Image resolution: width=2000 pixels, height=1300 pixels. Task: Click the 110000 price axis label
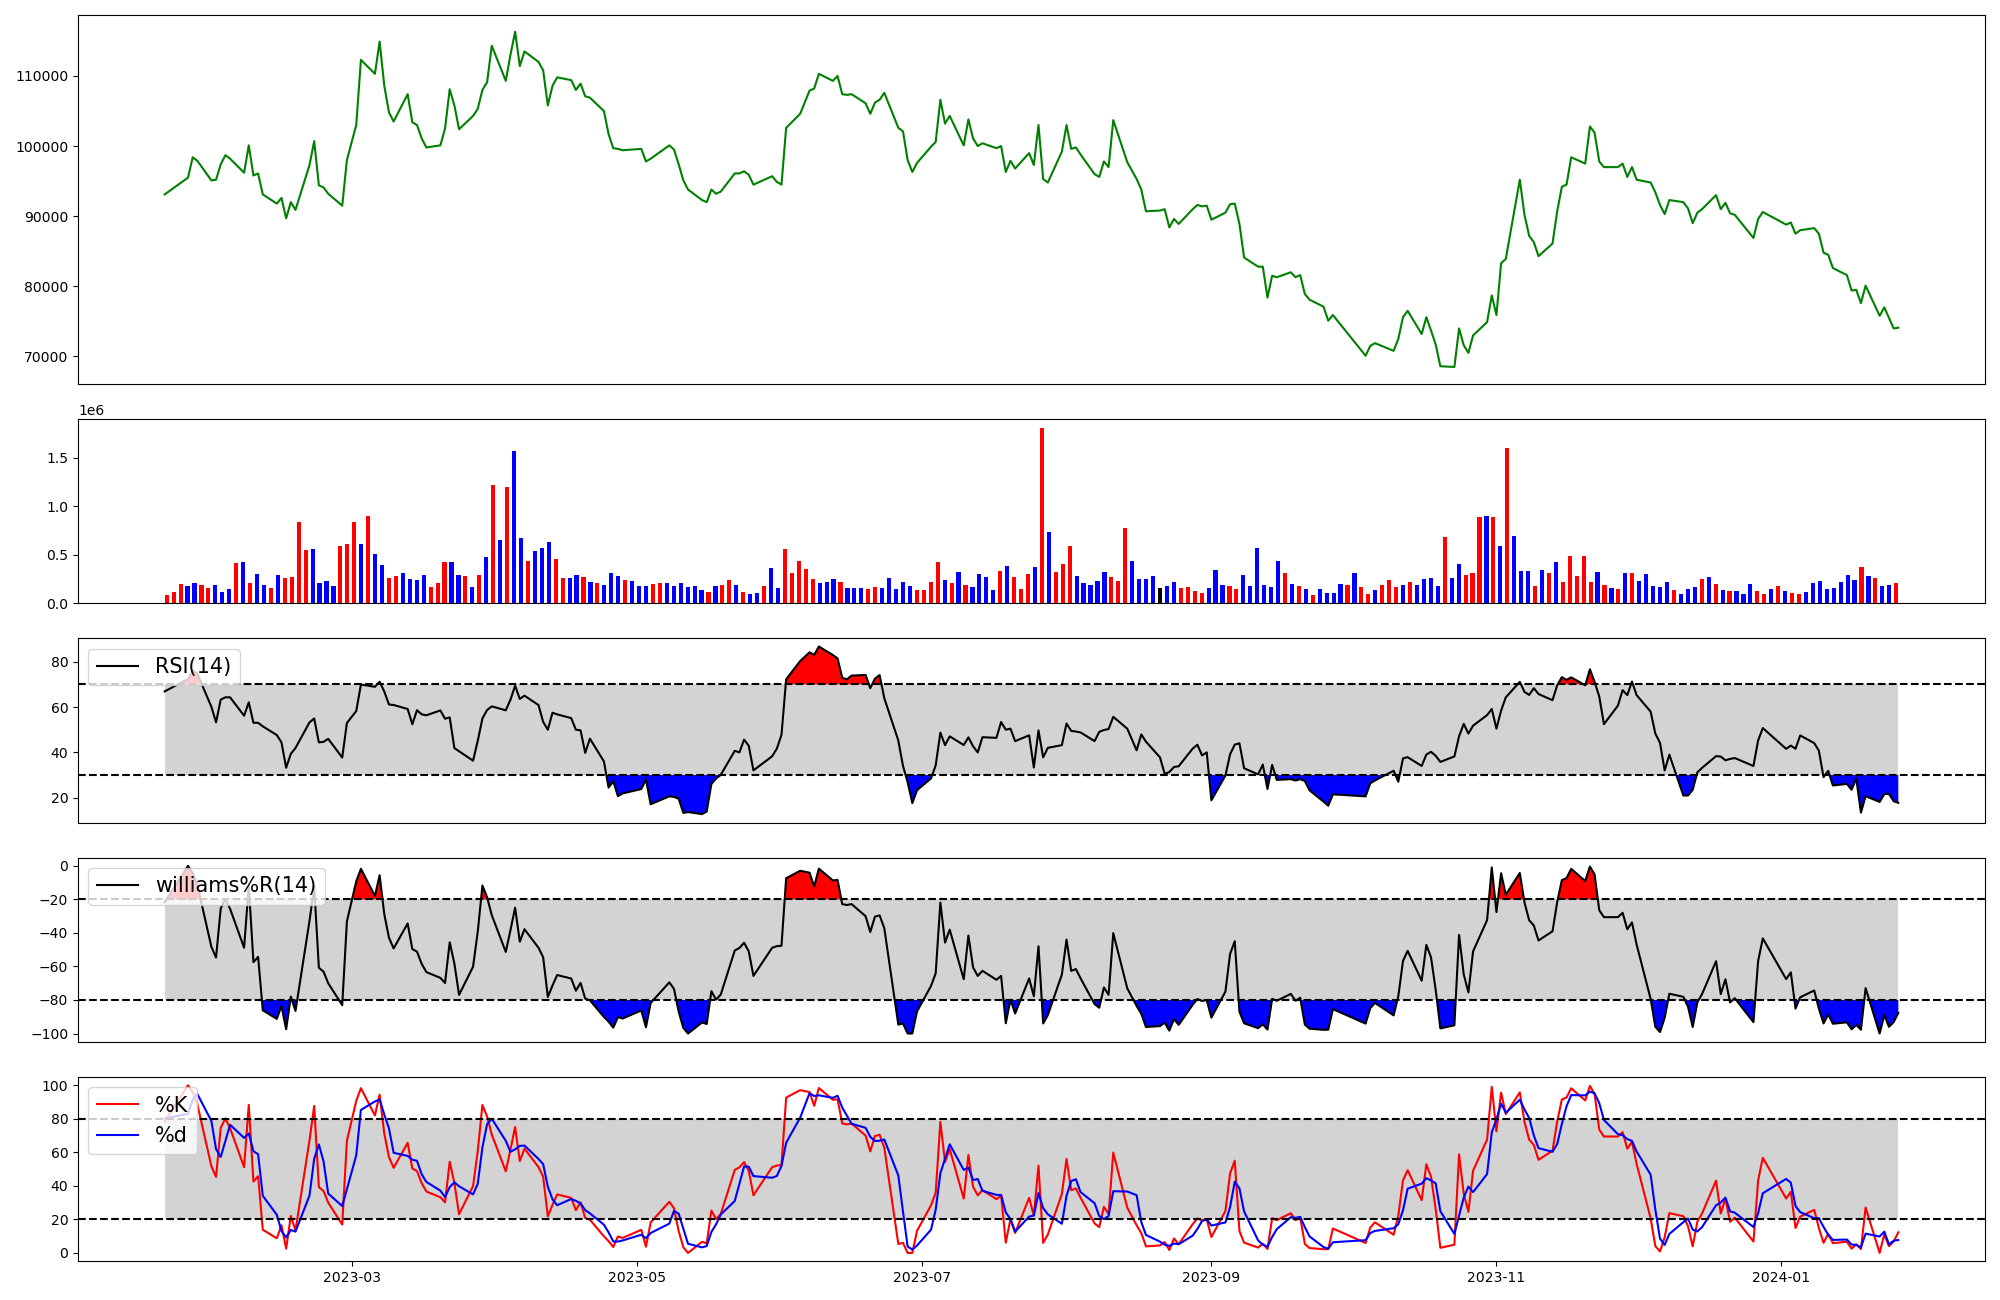42,77
